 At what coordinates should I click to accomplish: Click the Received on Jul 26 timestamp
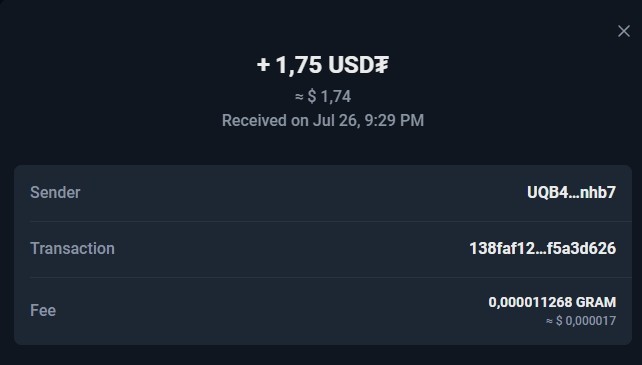point(323,120)
